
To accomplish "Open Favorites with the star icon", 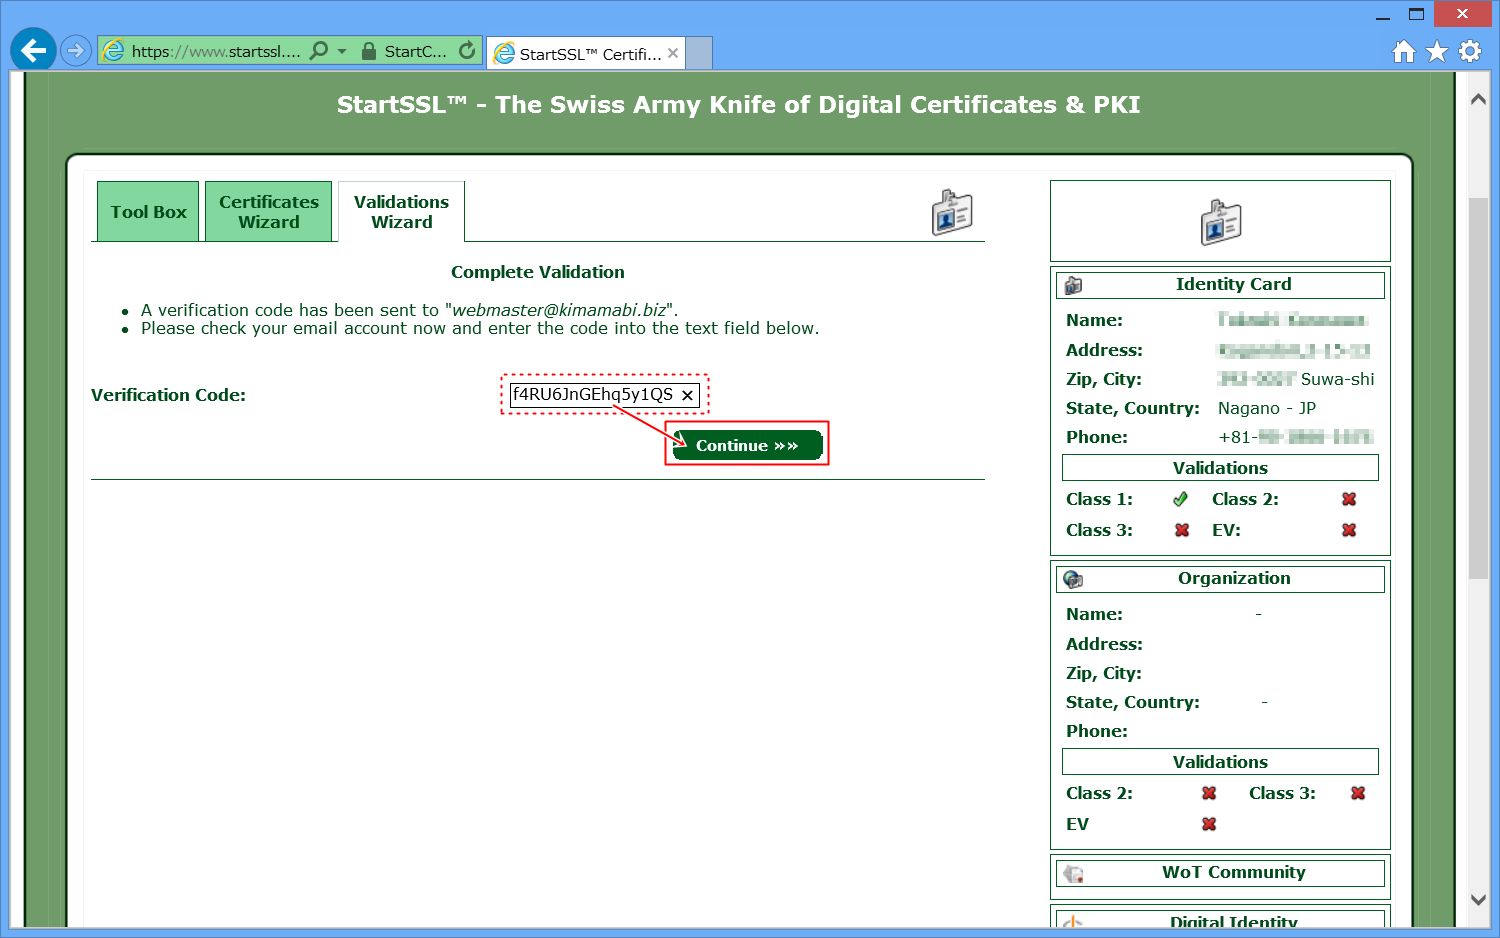I will [x=1437, y=51].
